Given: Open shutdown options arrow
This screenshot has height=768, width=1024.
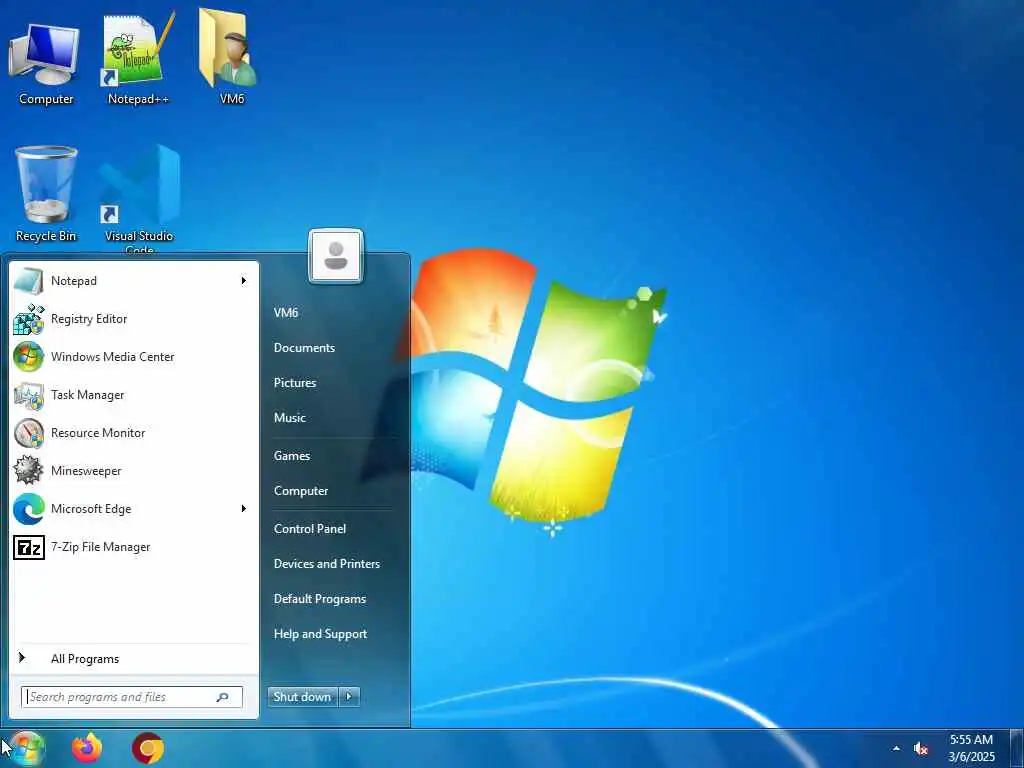Looking at the screenshot, I should click(349, 697).
